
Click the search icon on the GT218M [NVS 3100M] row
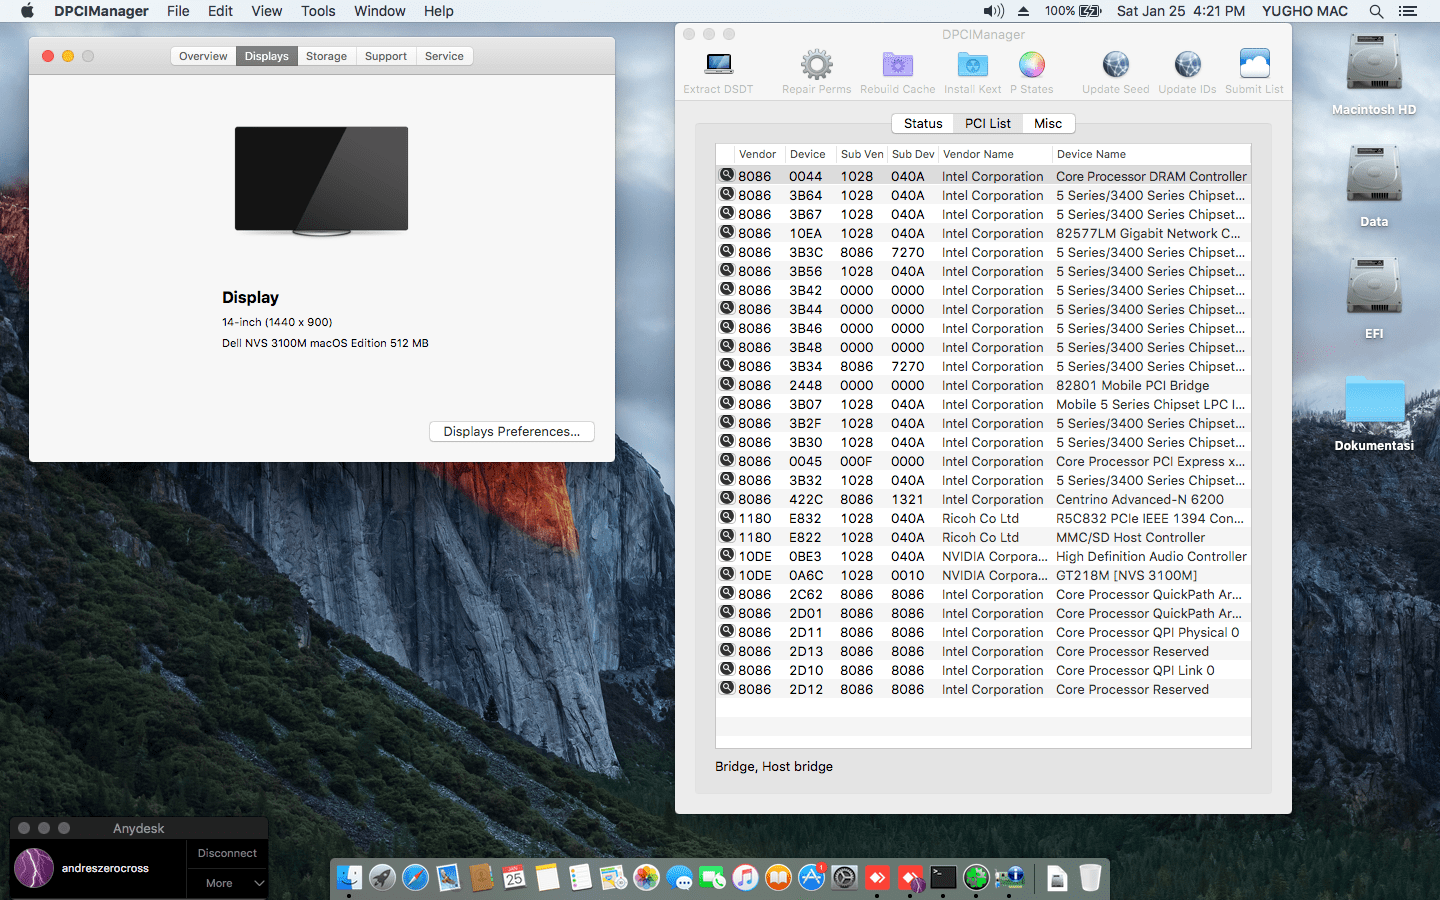pos(727,574)
